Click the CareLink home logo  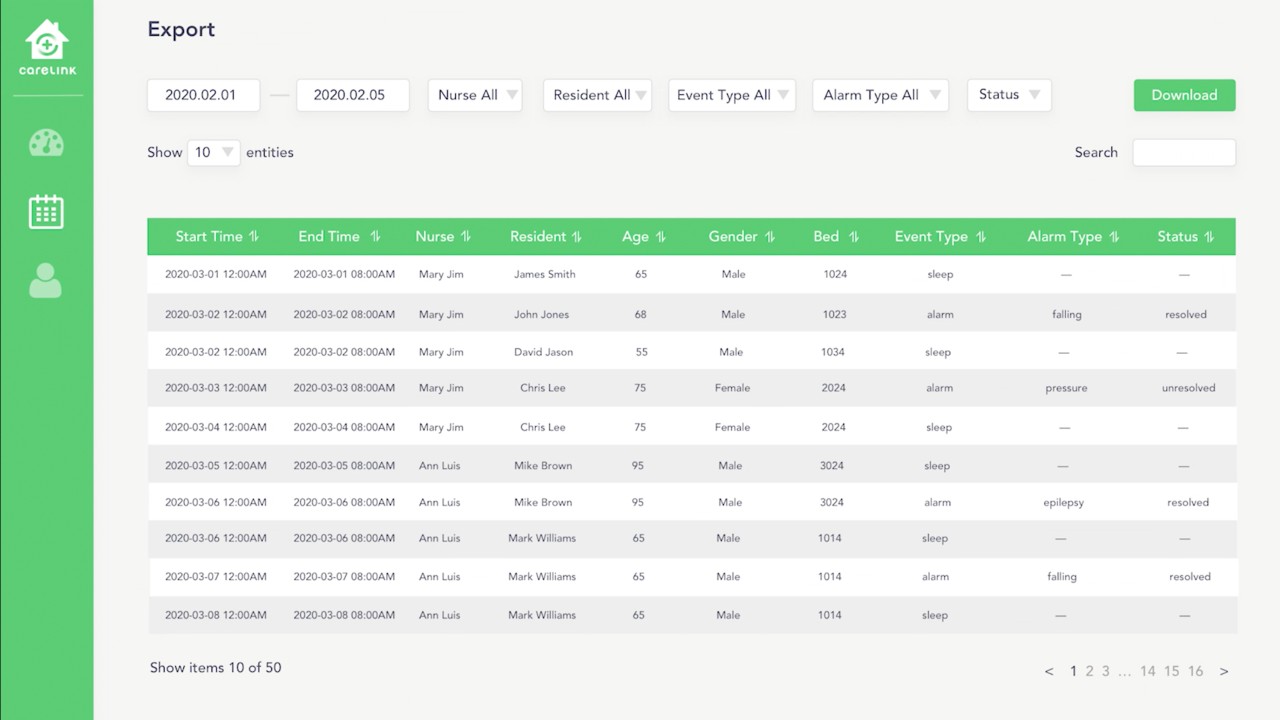tap(47, 47)
